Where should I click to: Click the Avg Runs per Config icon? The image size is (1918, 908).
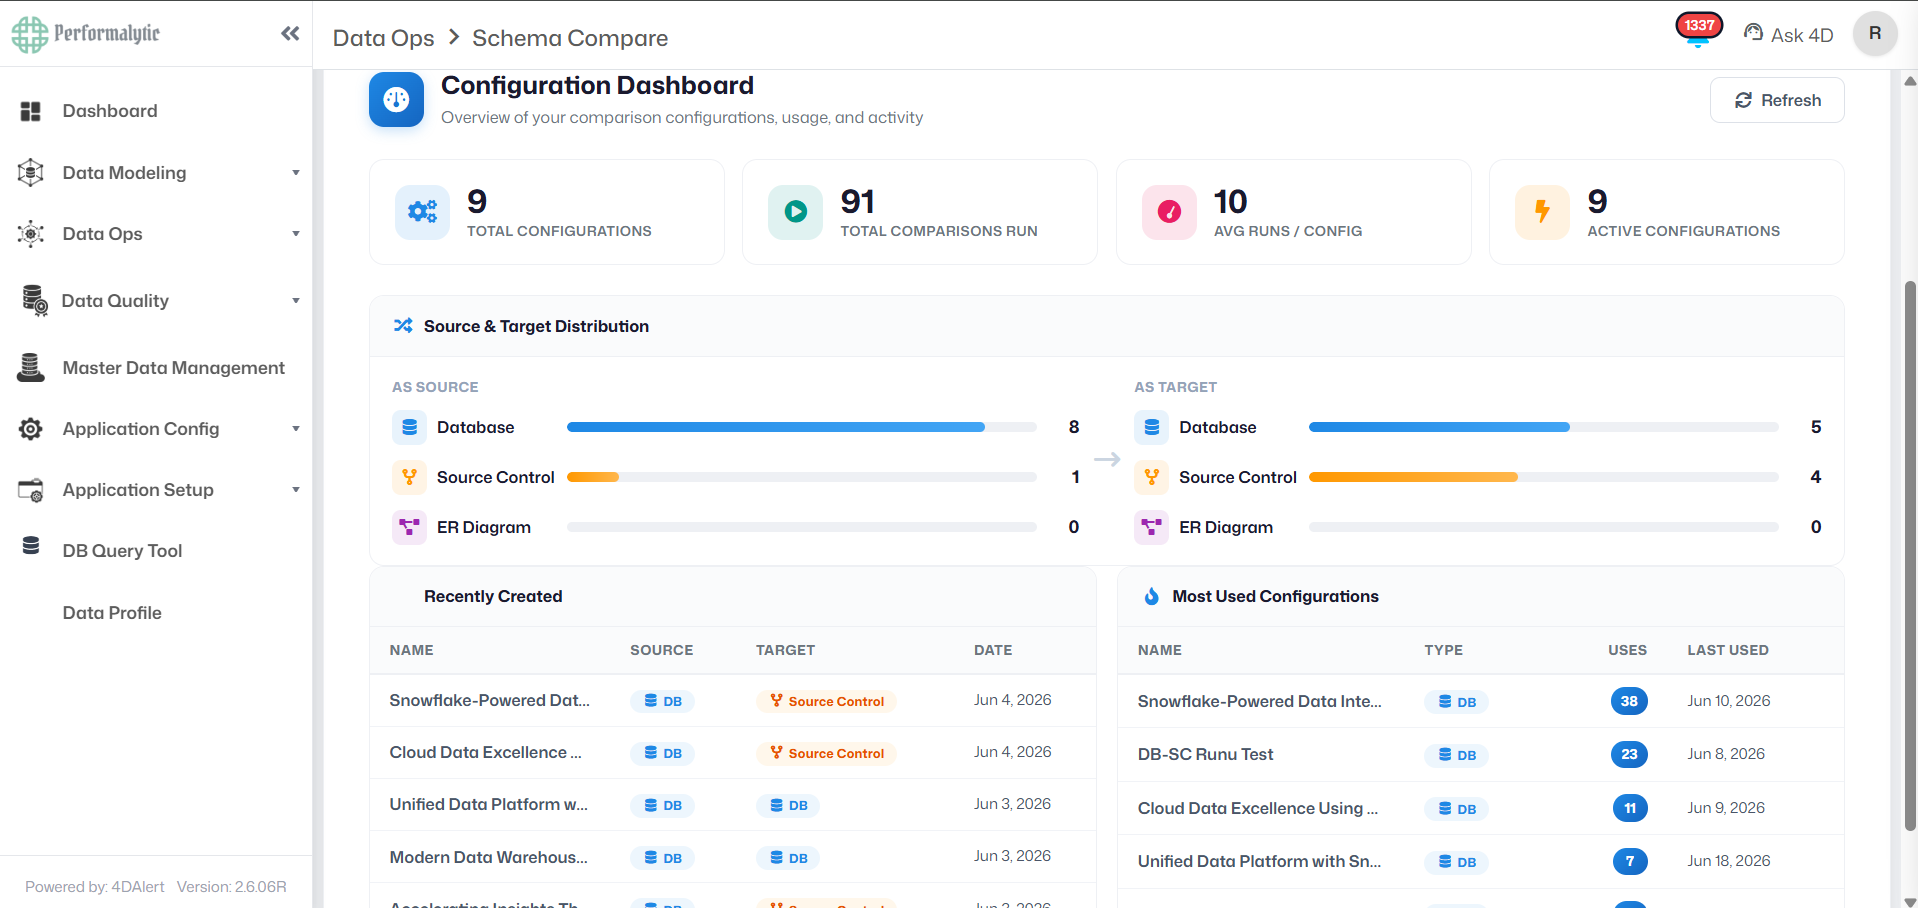(x=1169, y=211)
